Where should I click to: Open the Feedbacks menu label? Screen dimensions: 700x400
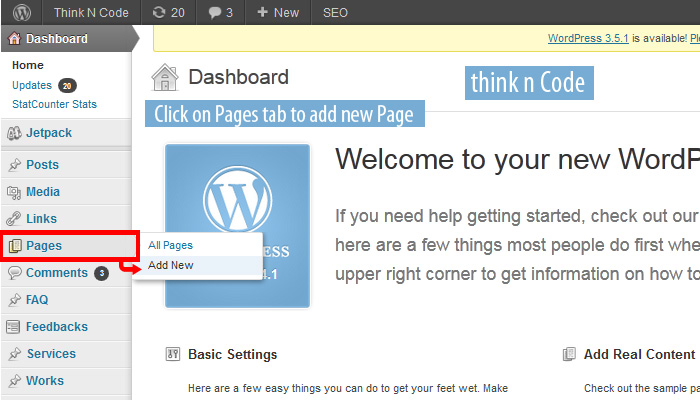(x=57, y=327)
